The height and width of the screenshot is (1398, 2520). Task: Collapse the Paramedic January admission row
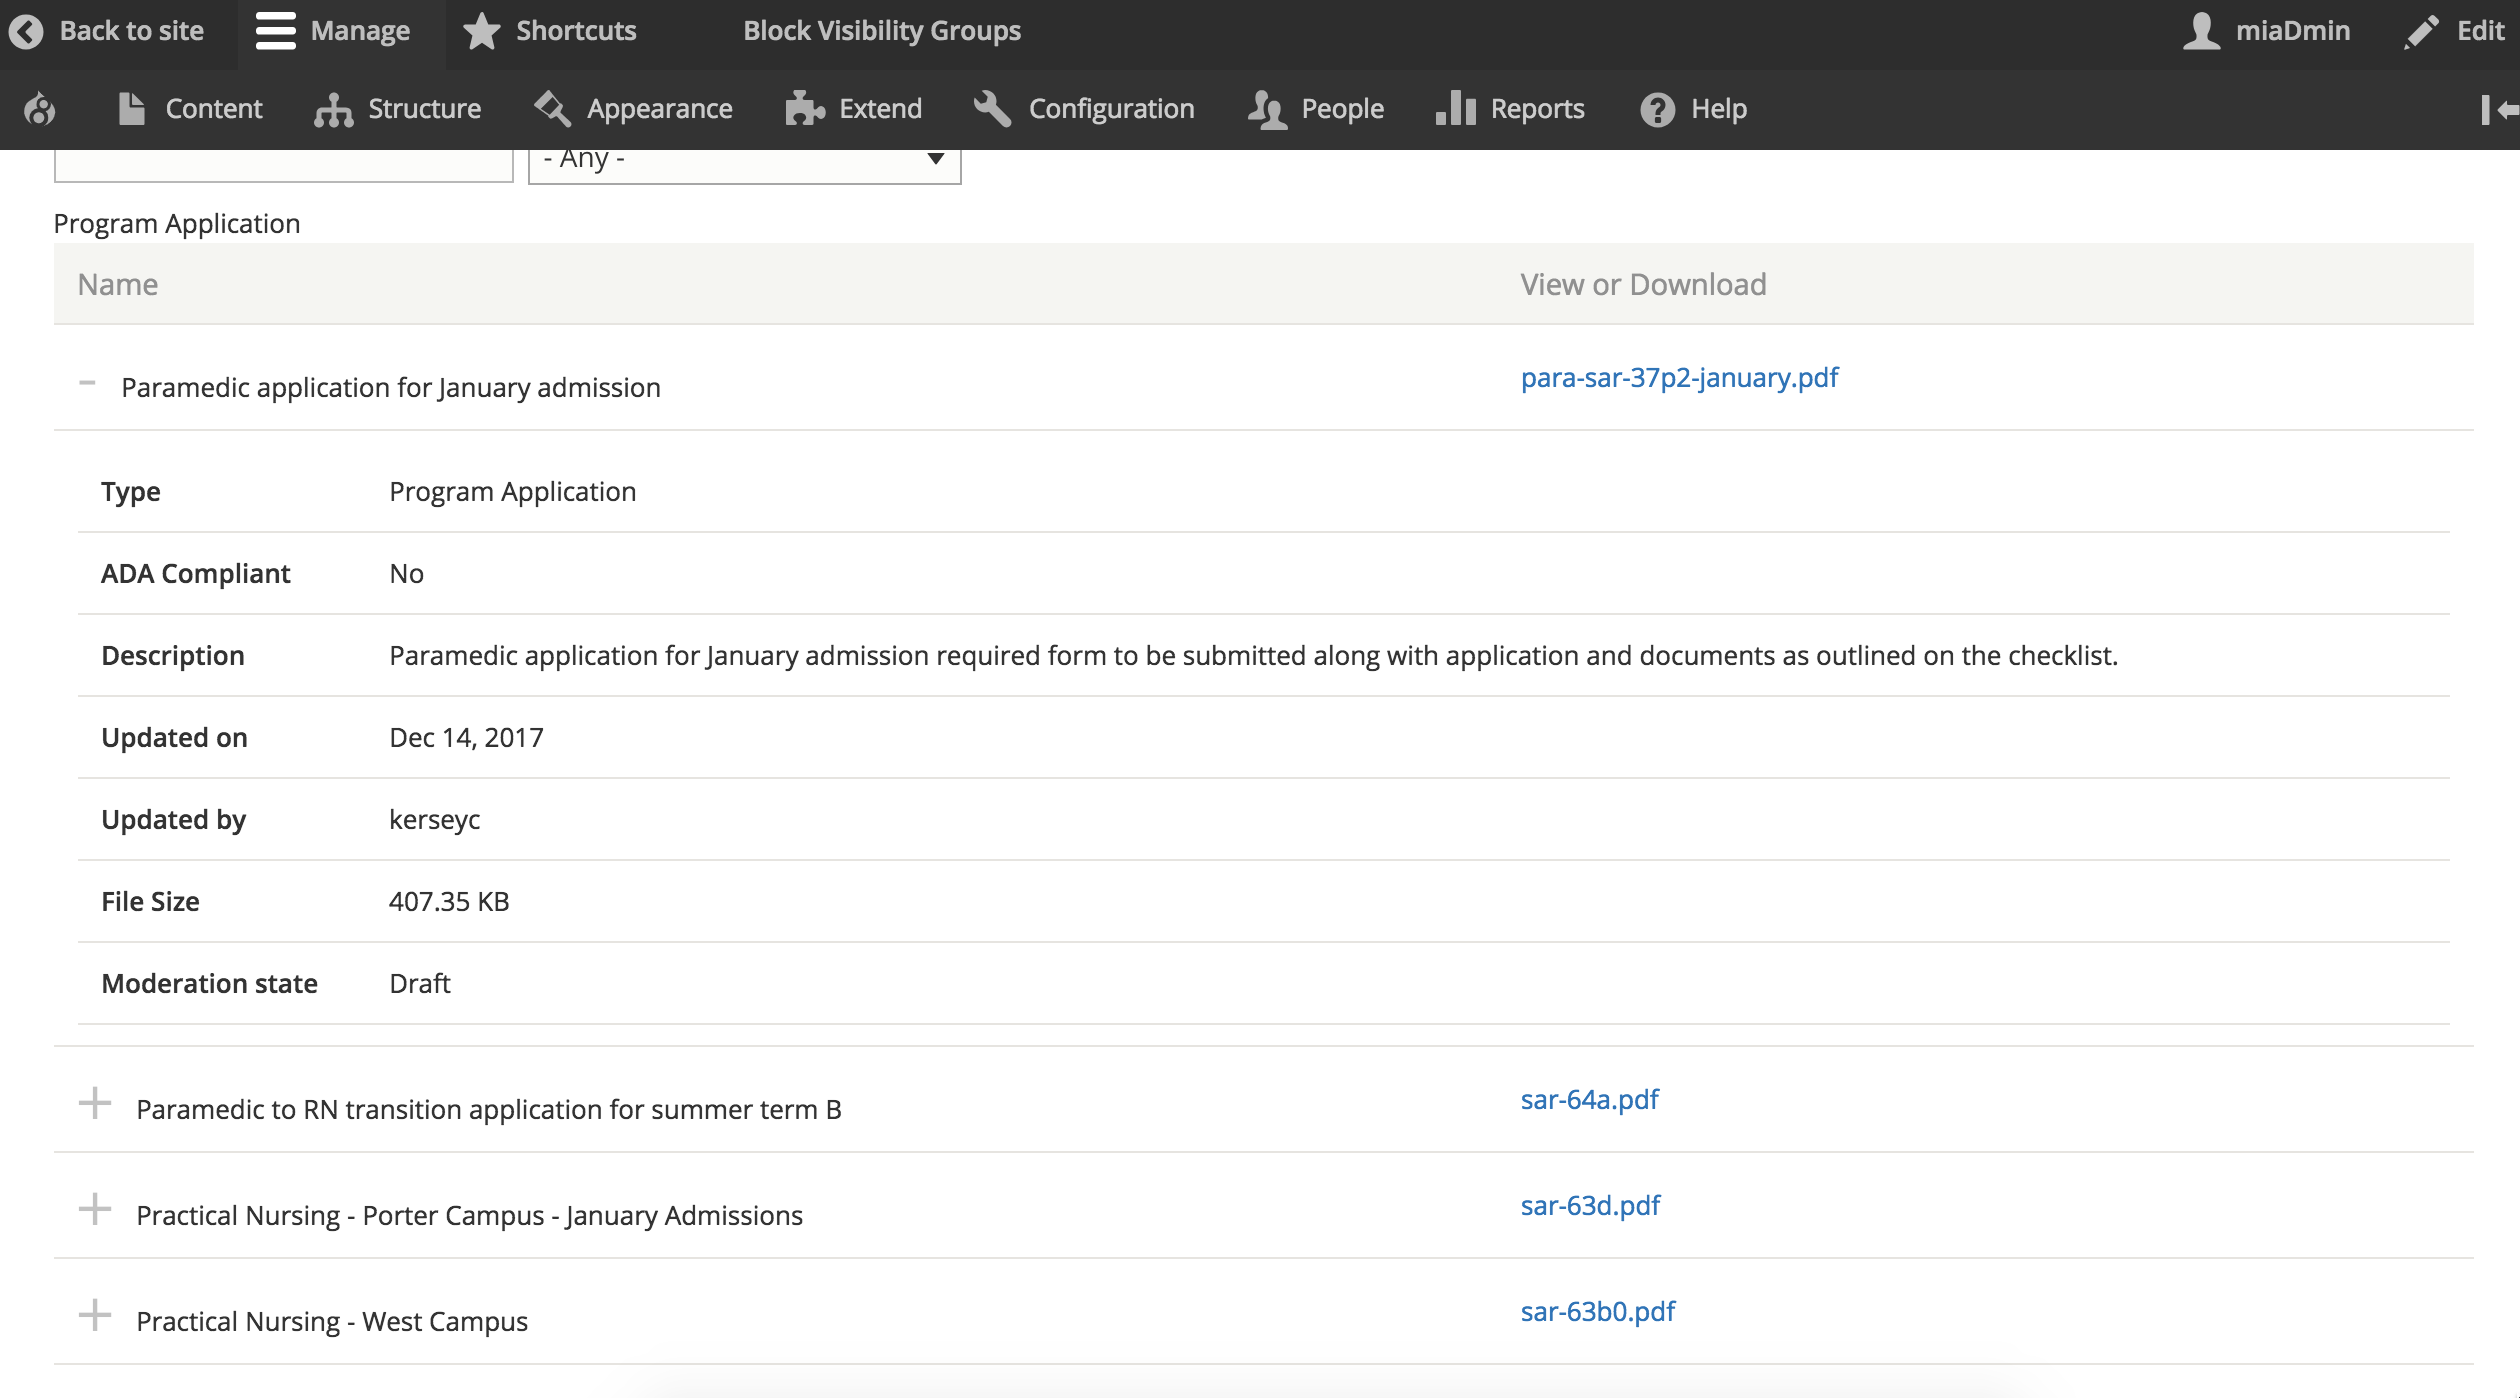click(88, 383)
